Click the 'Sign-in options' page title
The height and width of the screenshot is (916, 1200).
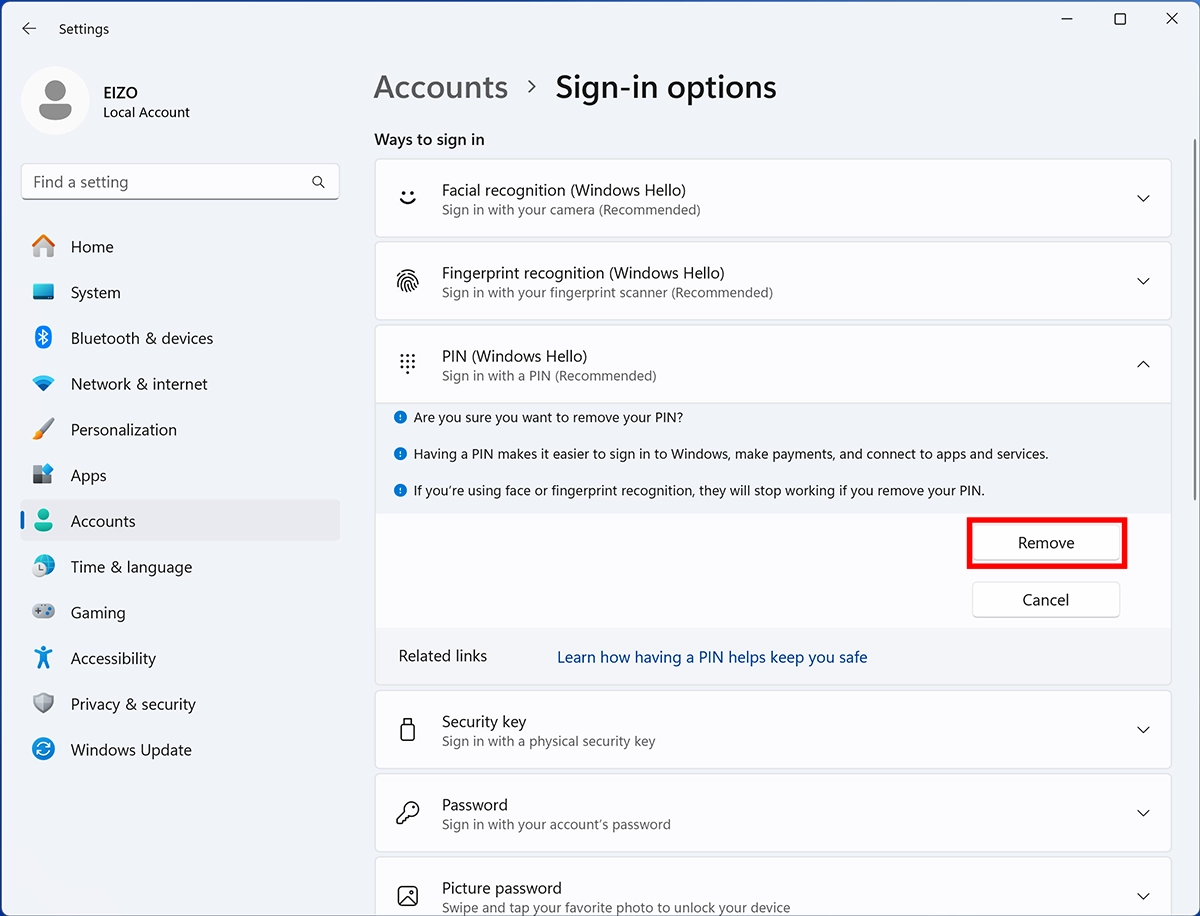coord(666,87)
